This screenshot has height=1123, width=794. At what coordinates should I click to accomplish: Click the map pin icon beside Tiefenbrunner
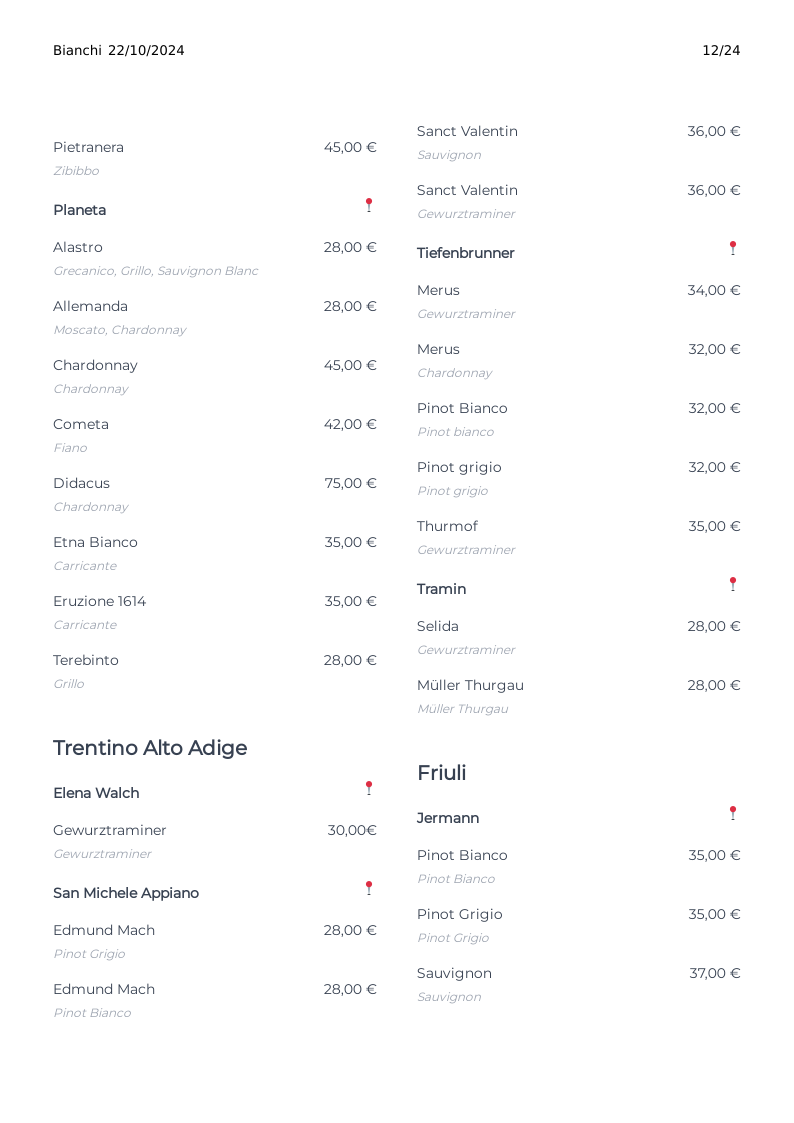pyautogui.click(x=732, y=248)
